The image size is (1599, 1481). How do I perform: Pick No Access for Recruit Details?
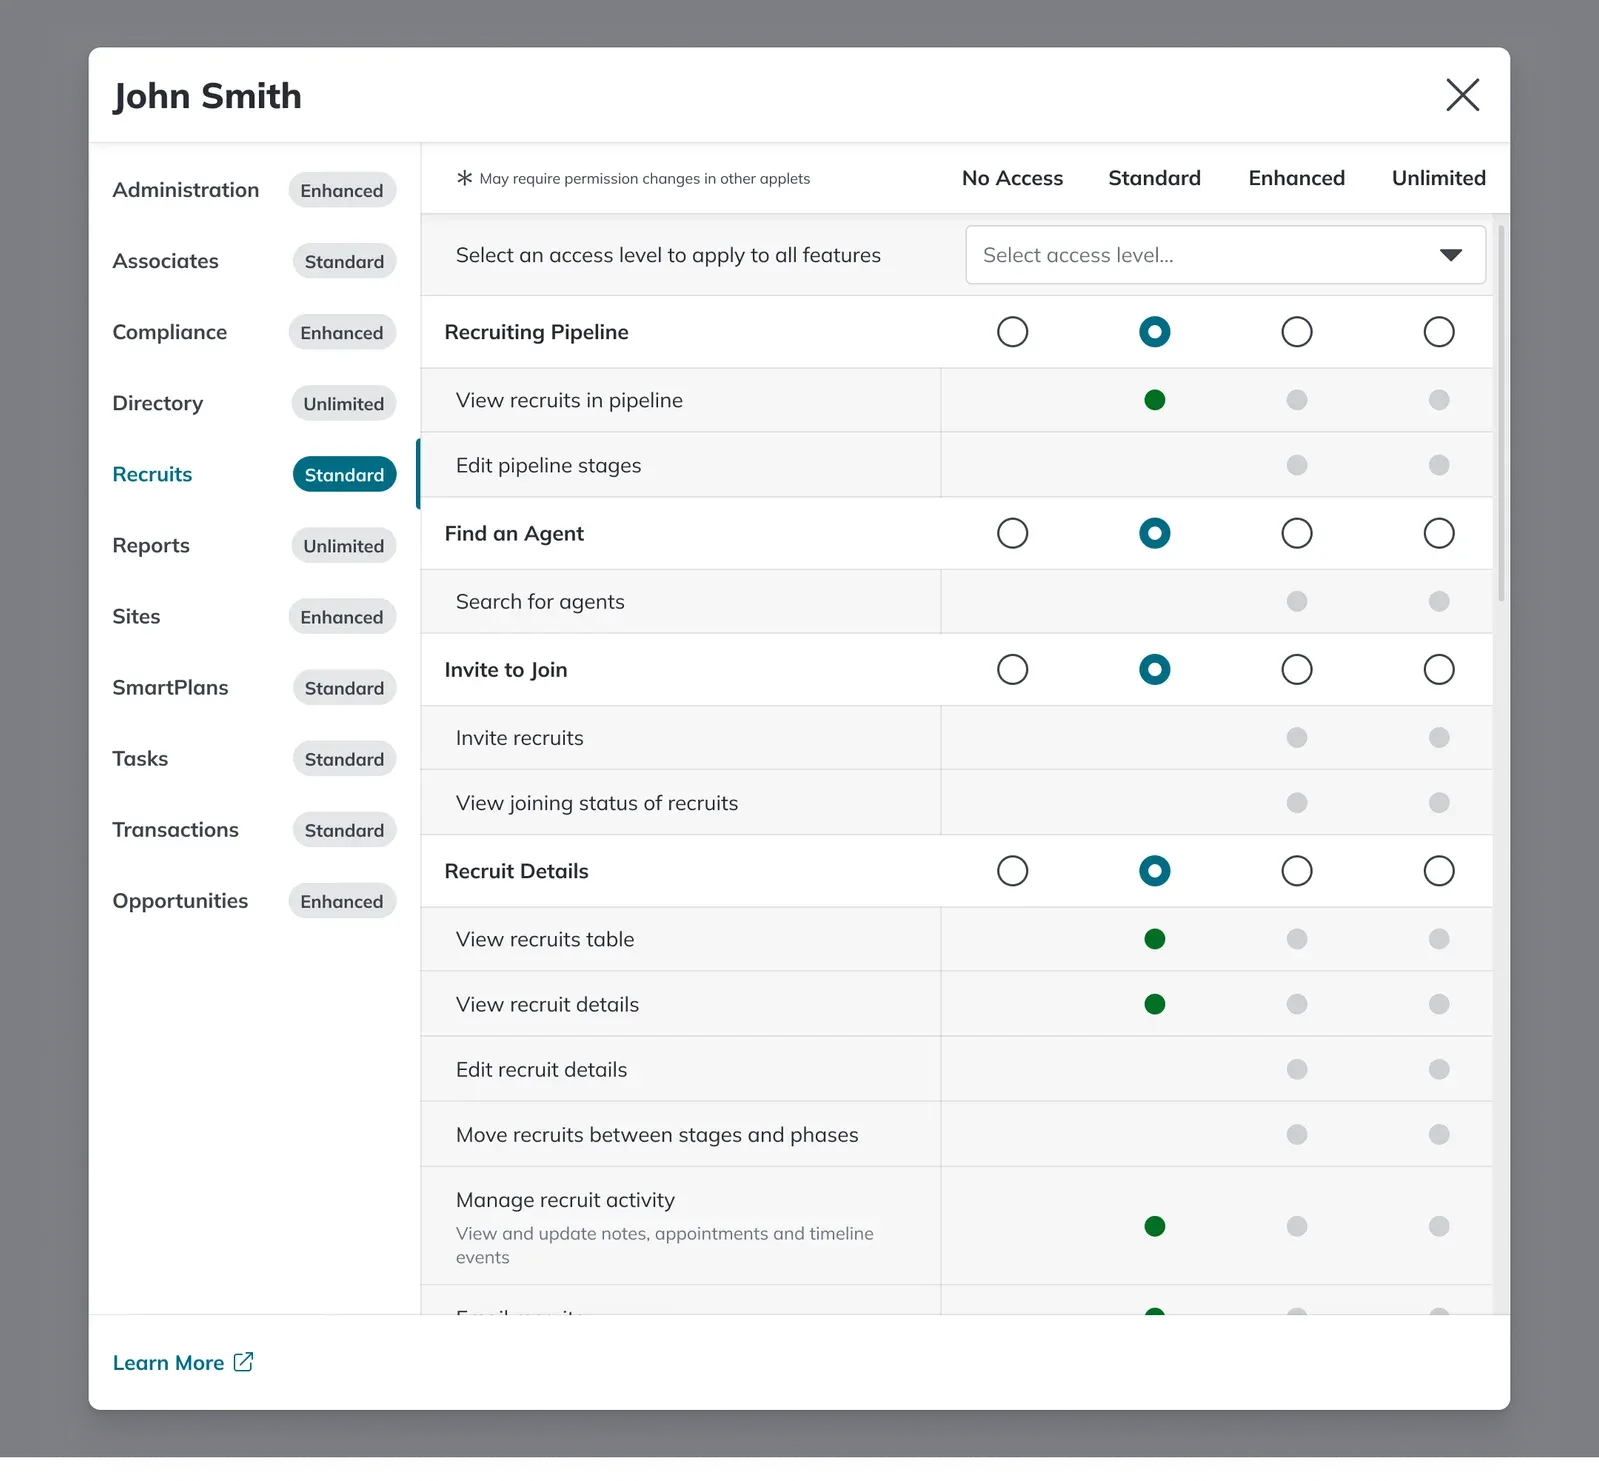point(1012,871)
